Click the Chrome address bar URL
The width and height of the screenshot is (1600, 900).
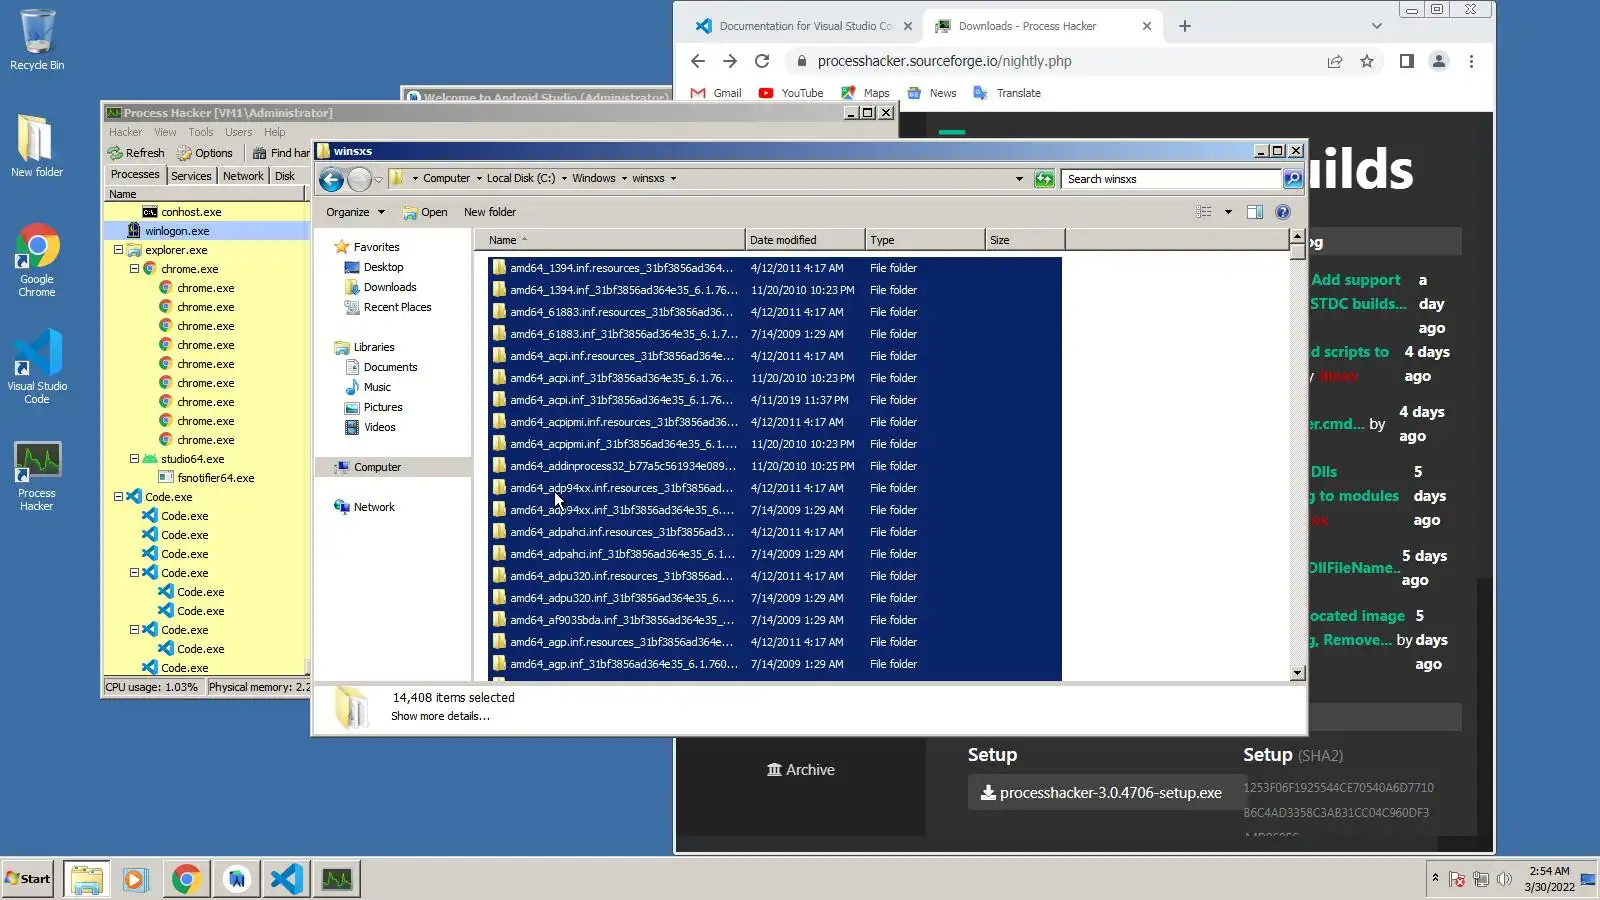944,61
